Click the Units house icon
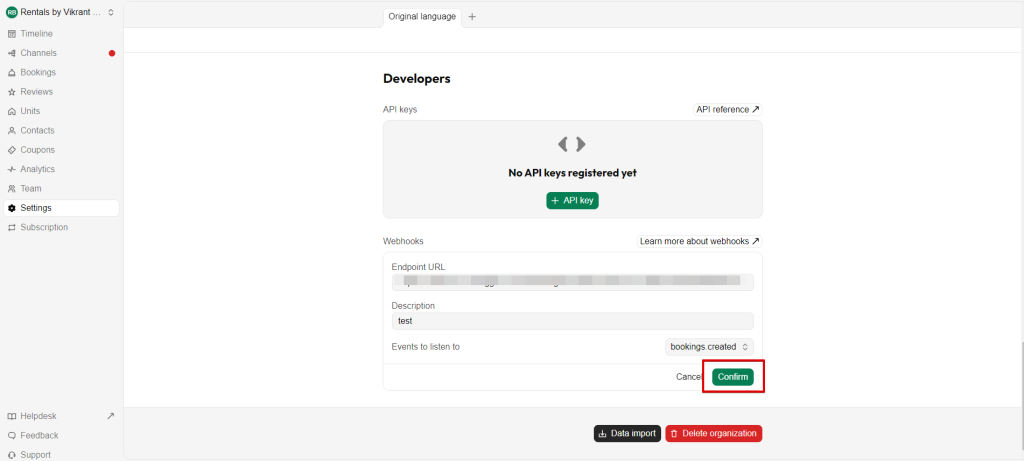 11,111
